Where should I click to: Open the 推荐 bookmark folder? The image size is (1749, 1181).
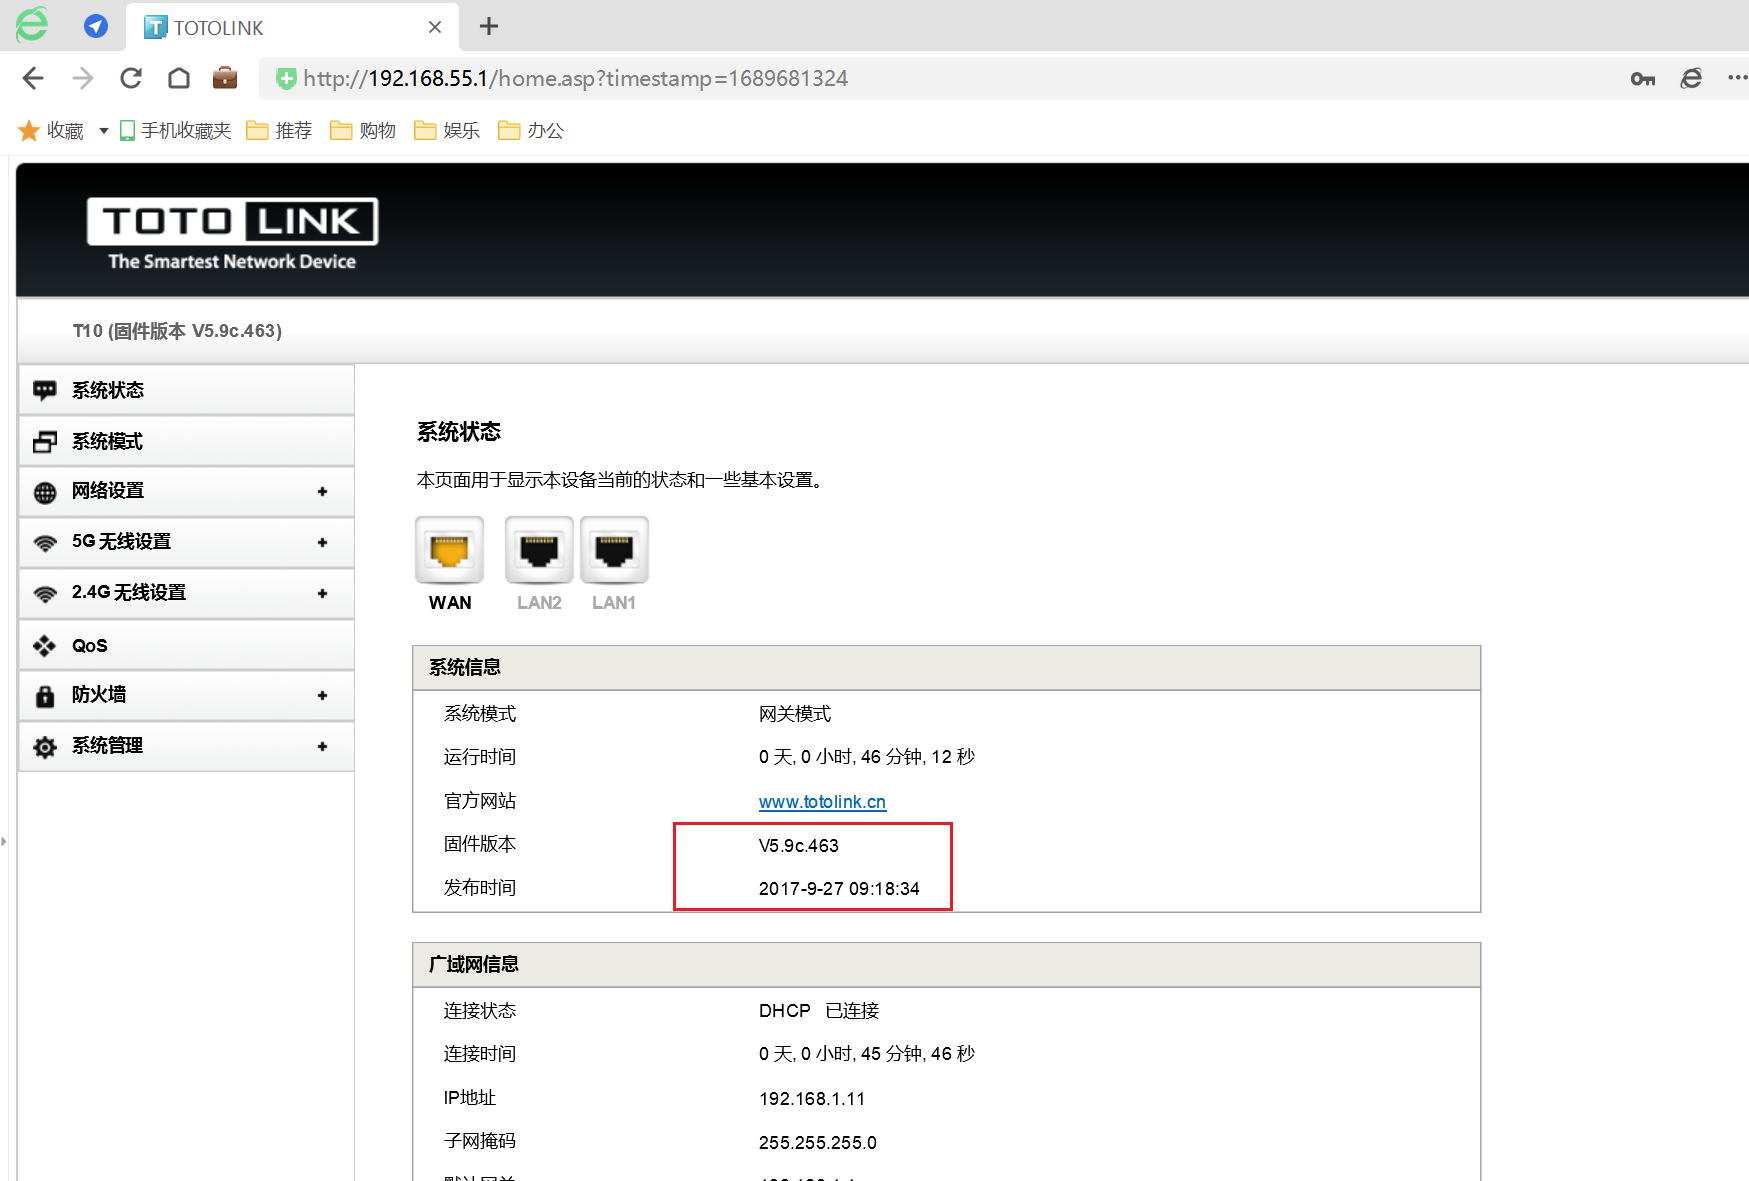(279, 131)
